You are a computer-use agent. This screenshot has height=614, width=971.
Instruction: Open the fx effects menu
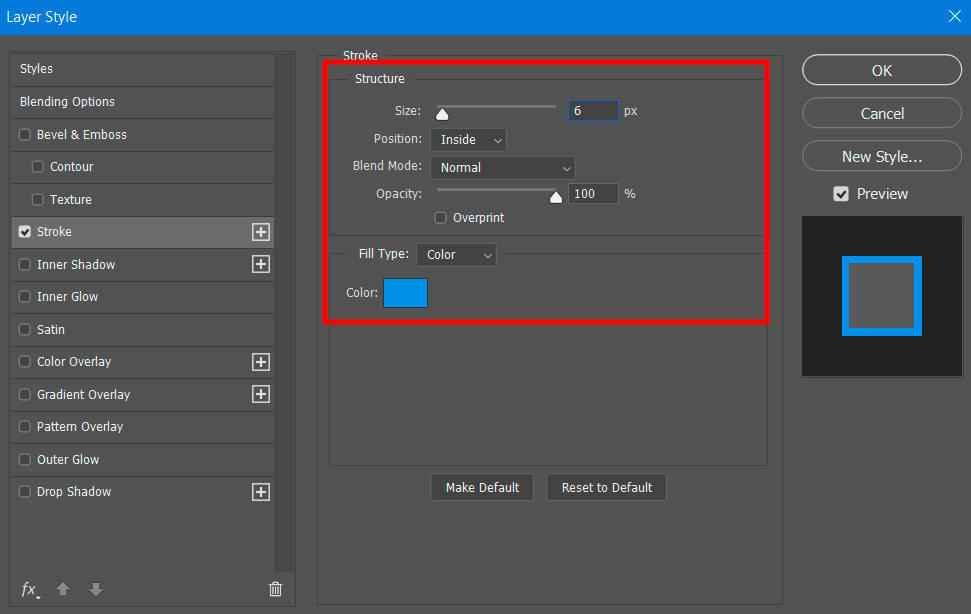click(30, 589)
